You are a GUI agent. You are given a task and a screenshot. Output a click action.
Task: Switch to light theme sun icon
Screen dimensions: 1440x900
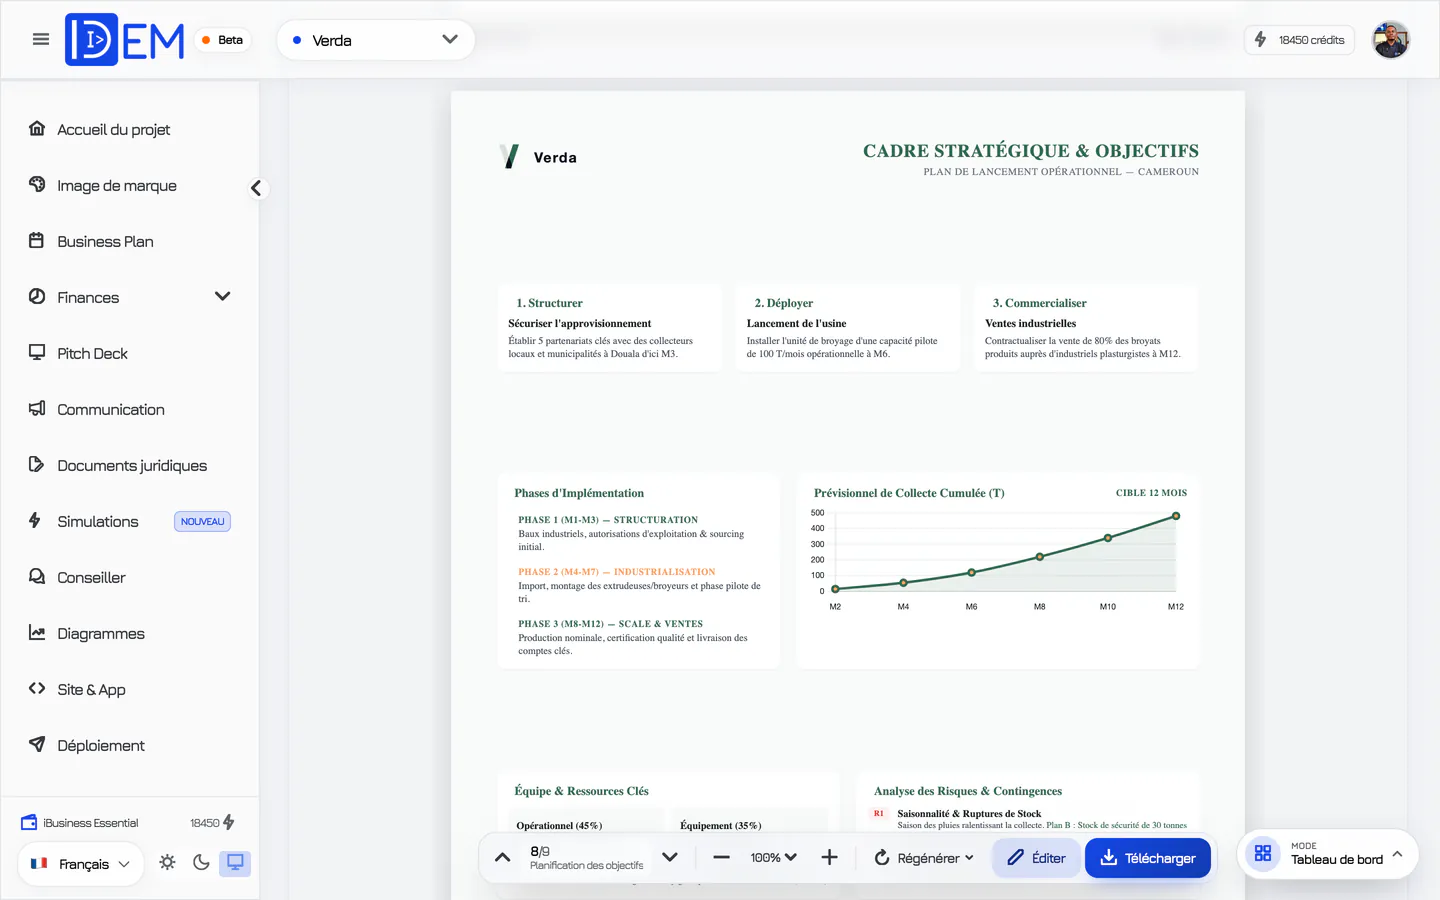(167, 863)
